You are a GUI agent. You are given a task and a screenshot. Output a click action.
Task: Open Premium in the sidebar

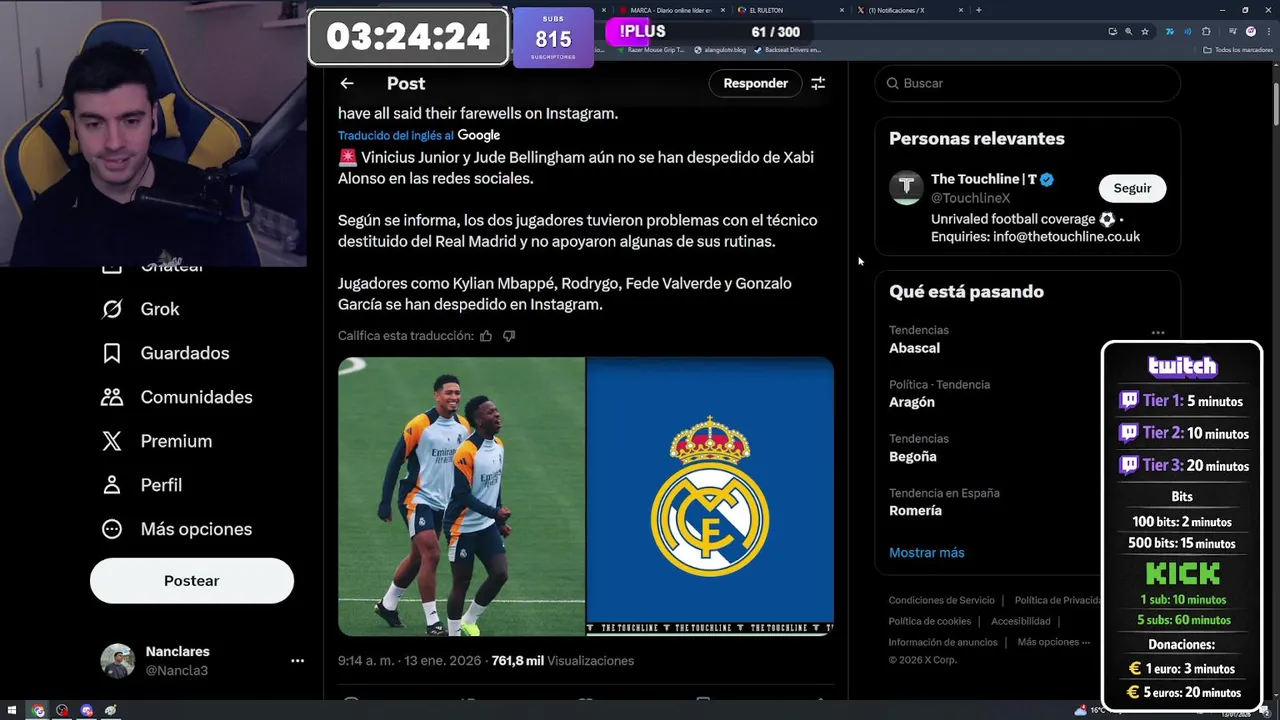pyautogui.click(x=157, y=441)
